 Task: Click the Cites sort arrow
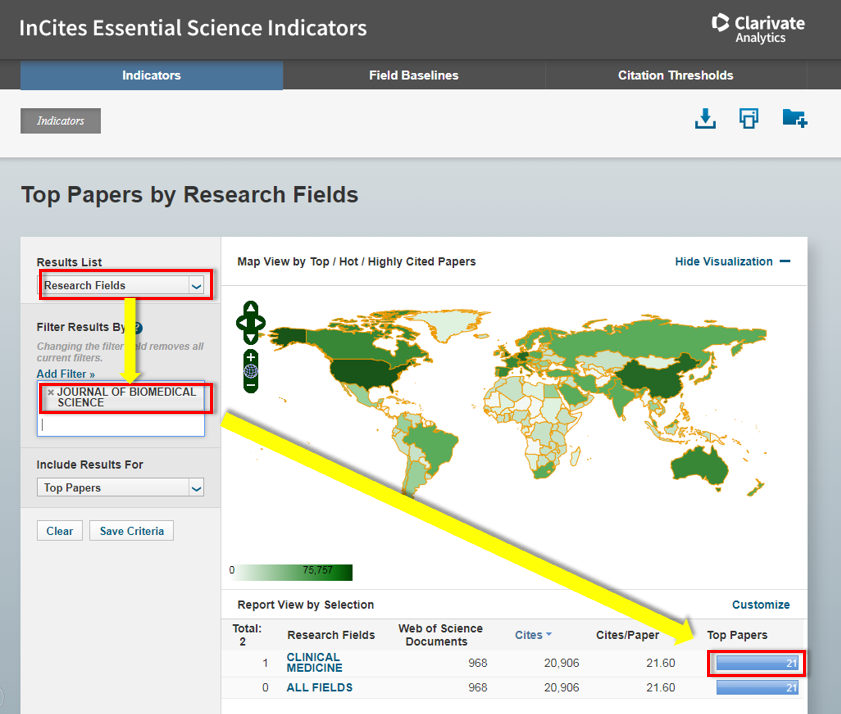549,634
